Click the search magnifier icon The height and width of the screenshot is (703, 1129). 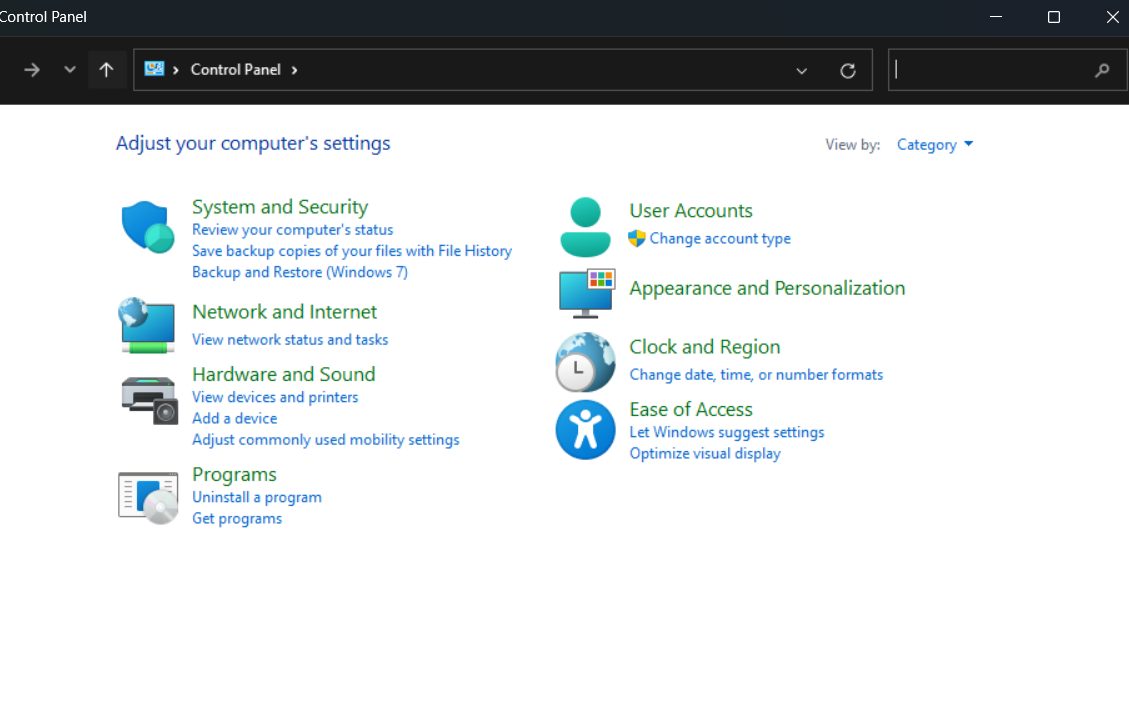pyautogui.click(x=1102, y=71)
